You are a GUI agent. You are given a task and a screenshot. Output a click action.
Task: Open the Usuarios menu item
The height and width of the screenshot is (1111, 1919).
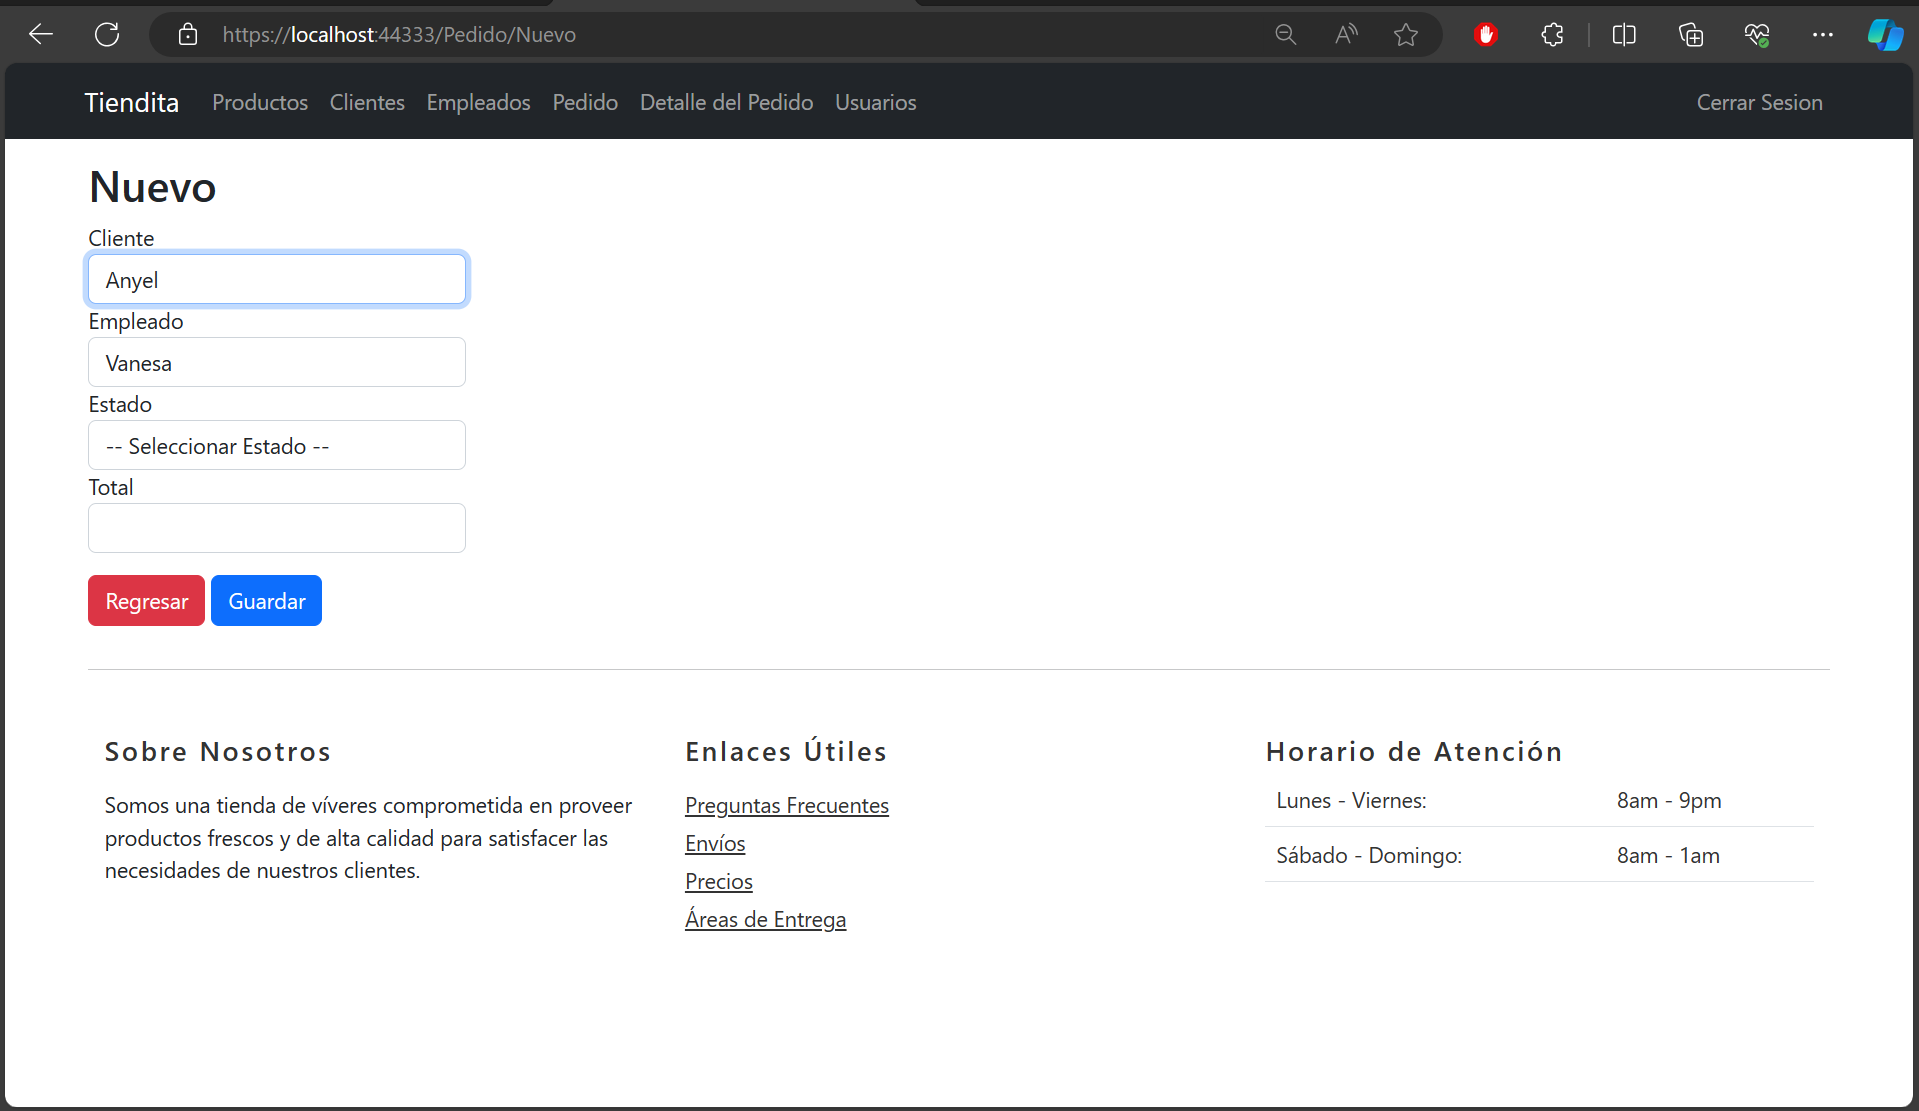pos(875,102)
